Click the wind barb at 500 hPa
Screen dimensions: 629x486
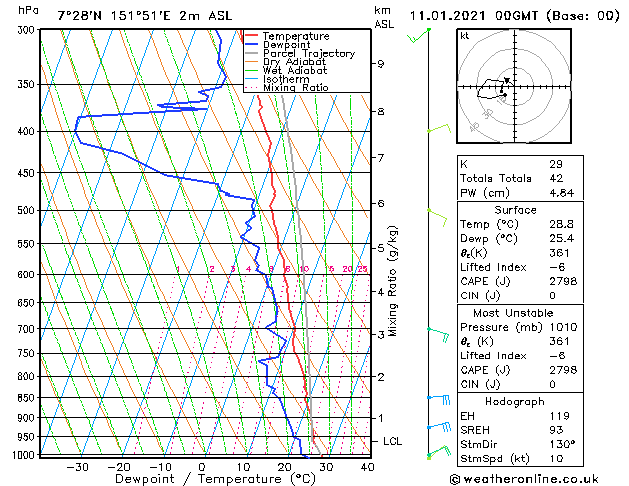437,218
